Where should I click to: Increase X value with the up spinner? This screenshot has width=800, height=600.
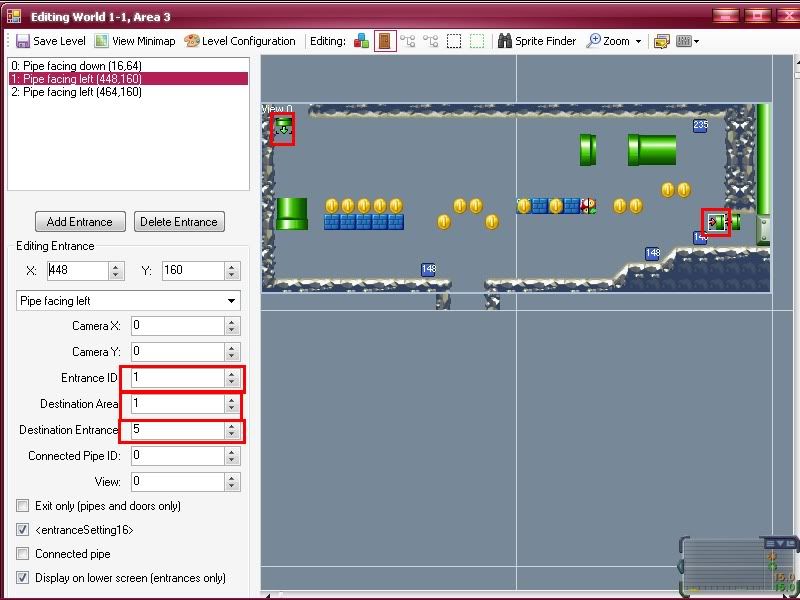click(x=116, y=266)
